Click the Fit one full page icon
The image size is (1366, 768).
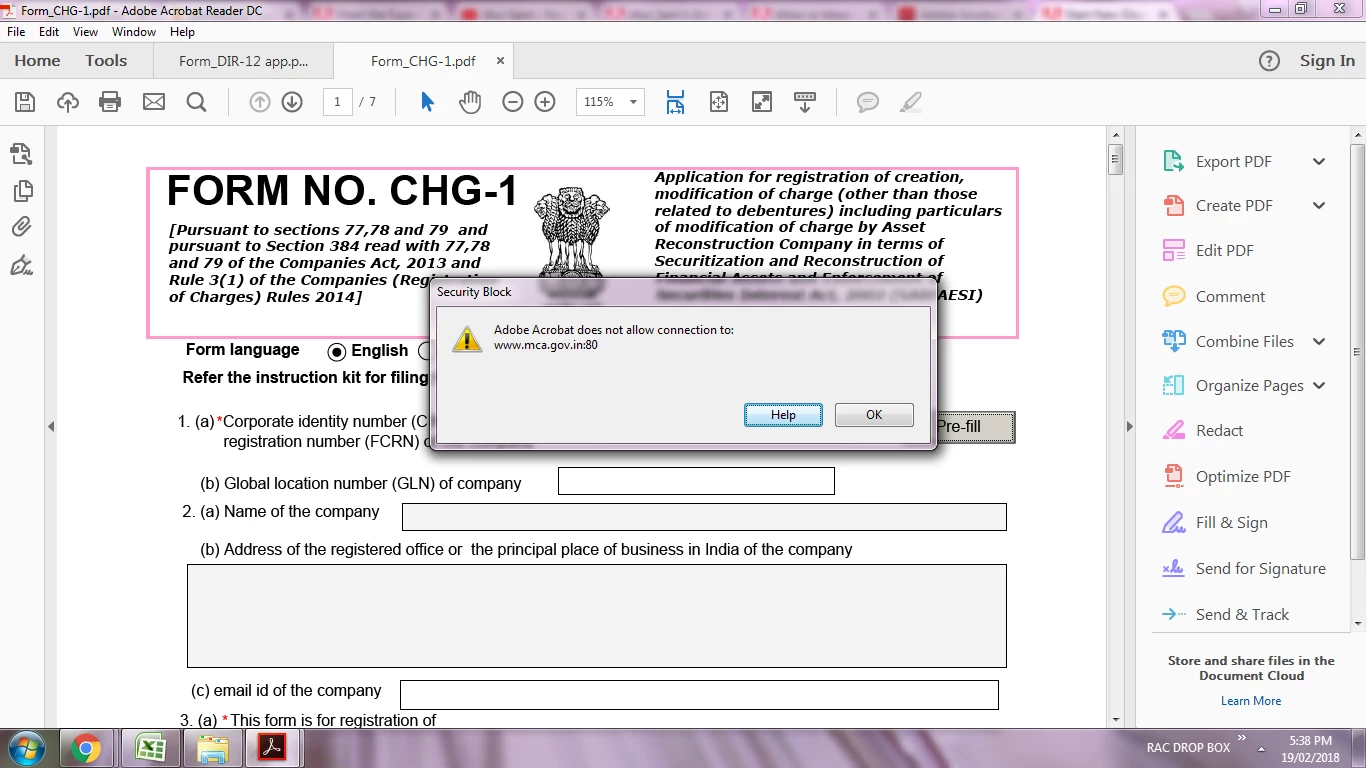tap(718, 102)
